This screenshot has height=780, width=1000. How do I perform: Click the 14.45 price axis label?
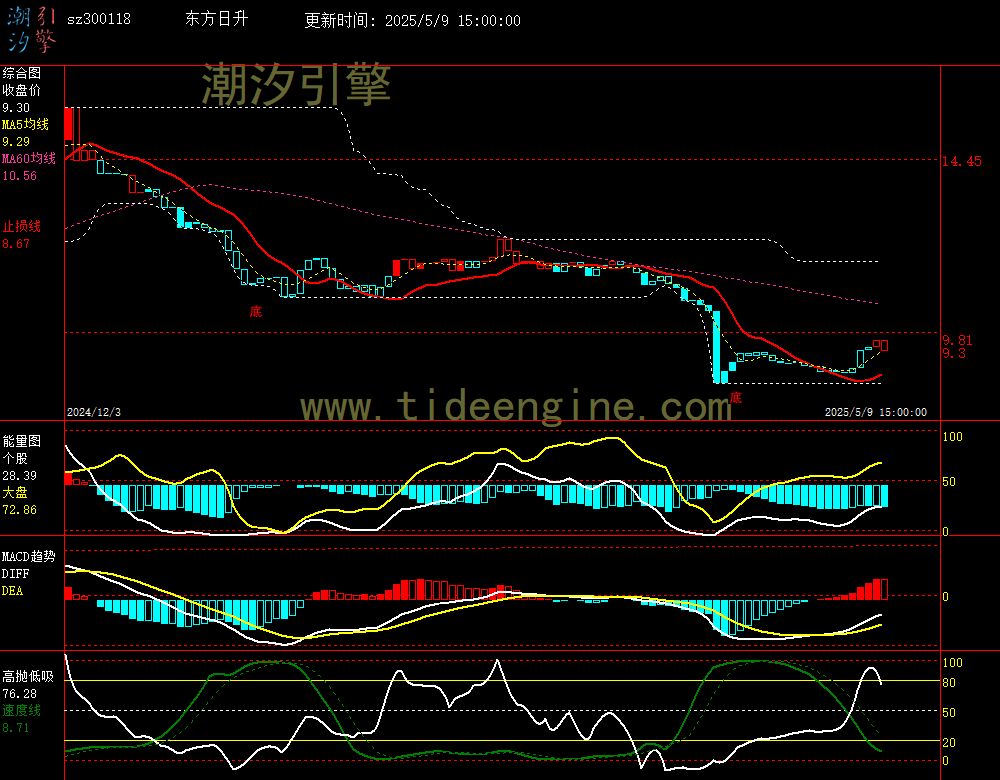(x=962, y=161)
